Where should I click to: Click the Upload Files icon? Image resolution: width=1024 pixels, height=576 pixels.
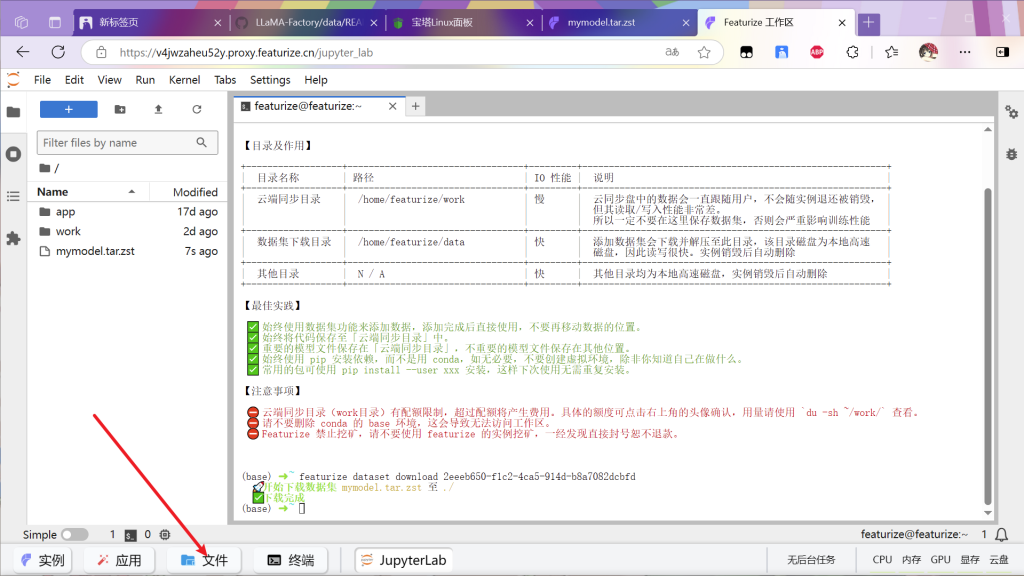158,109
